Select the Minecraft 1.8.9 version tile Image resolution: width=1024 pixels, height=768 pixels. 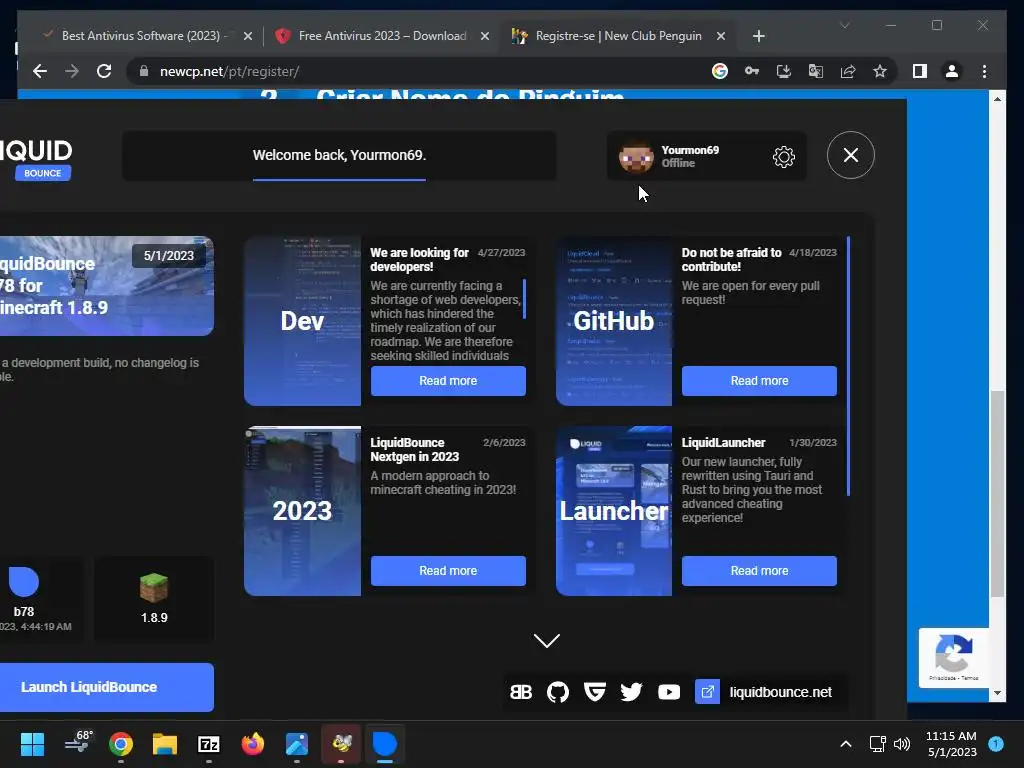pyautogui.click(x=154, y=599)
